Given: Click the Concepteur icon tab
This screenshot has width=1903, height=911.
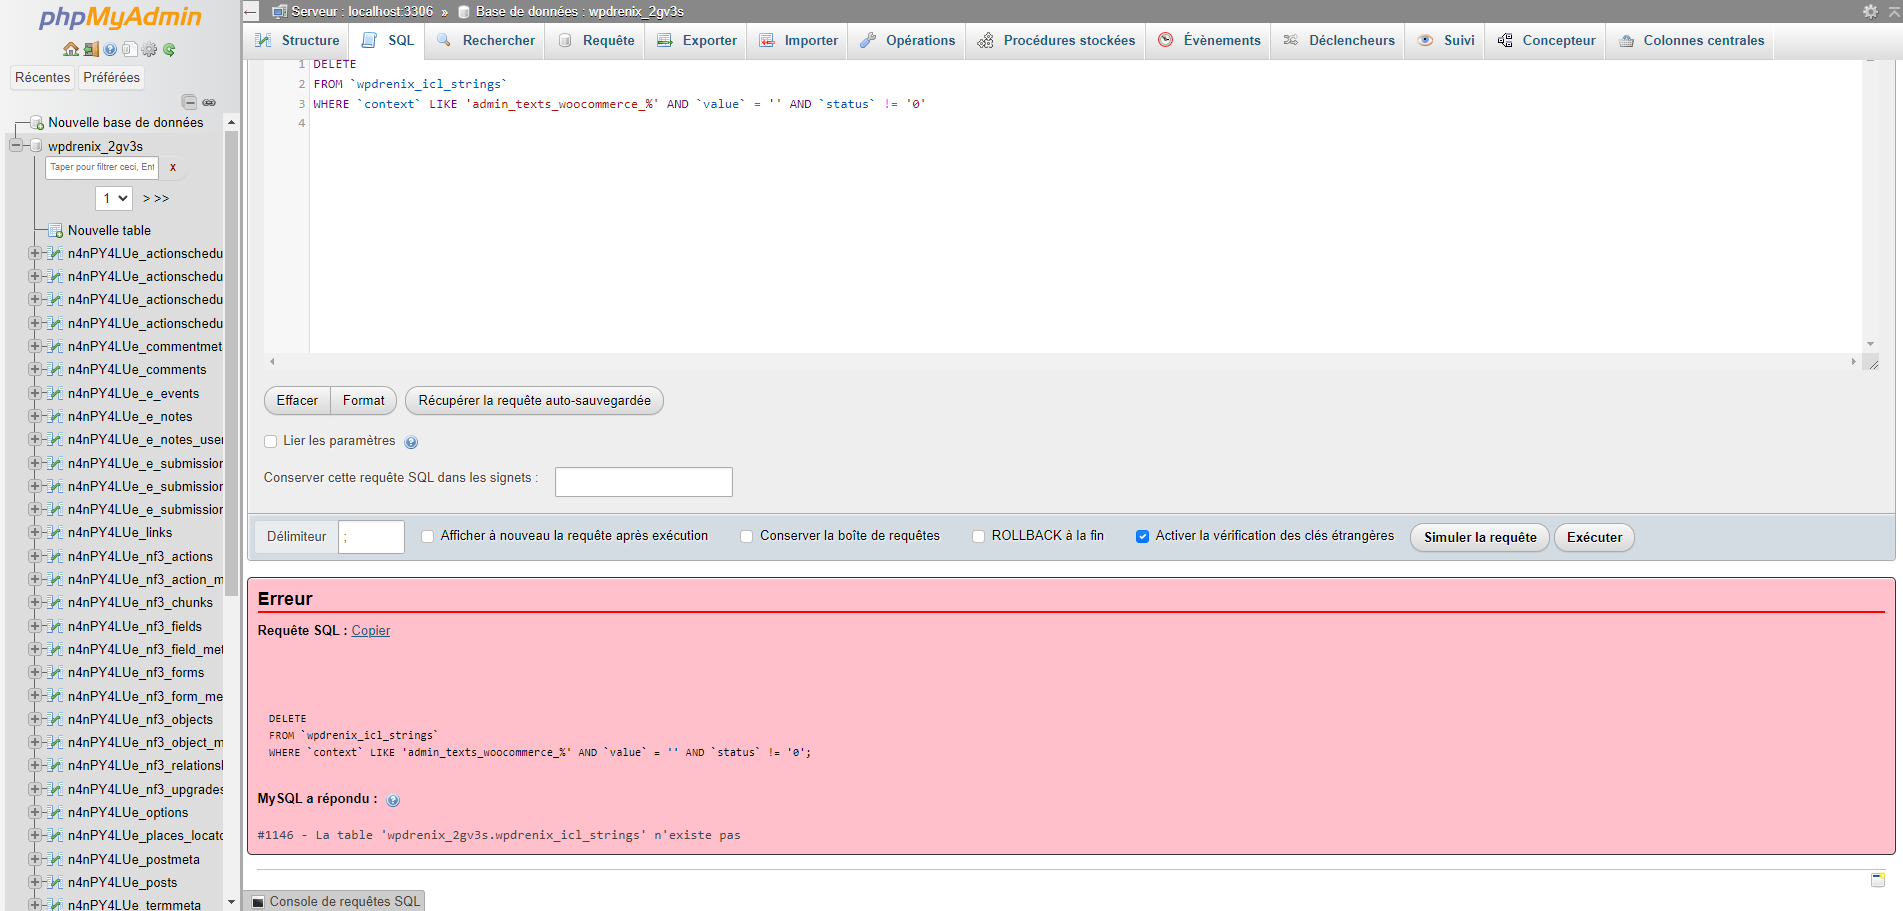Looking at the screenshot, I should pos(1505,41).
